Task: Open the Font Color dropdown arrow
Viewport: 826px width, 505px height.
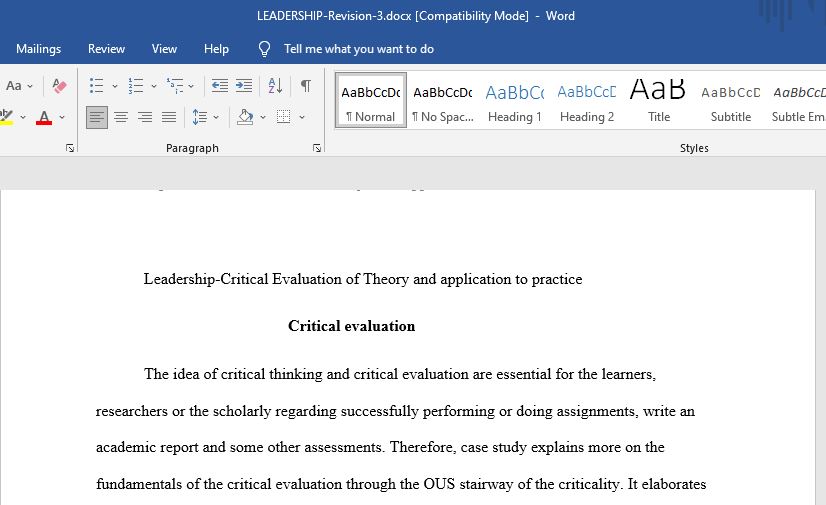Action: [62, 117]
